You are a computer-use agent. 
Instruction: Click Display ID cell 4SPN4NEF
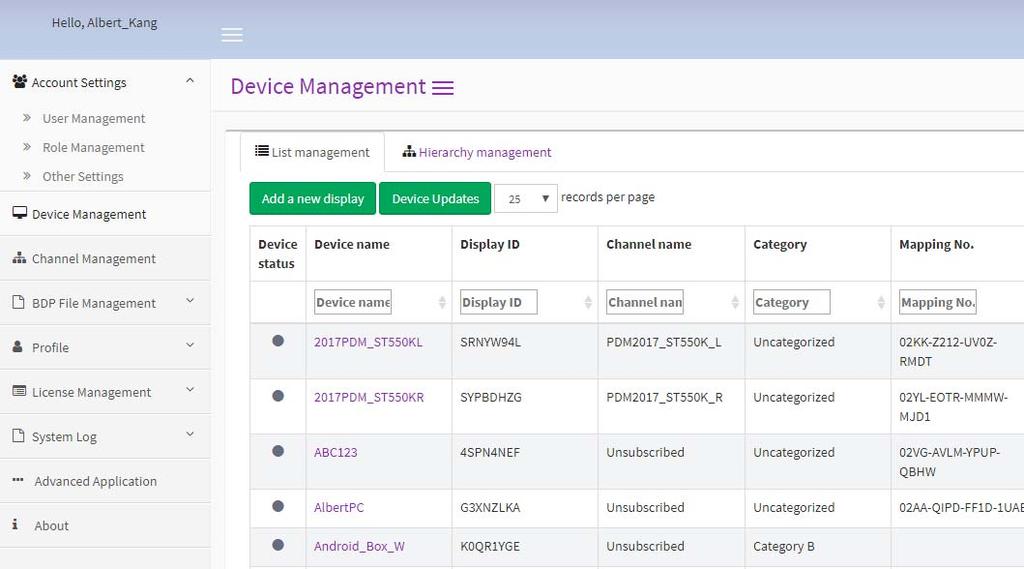[490, 452]
